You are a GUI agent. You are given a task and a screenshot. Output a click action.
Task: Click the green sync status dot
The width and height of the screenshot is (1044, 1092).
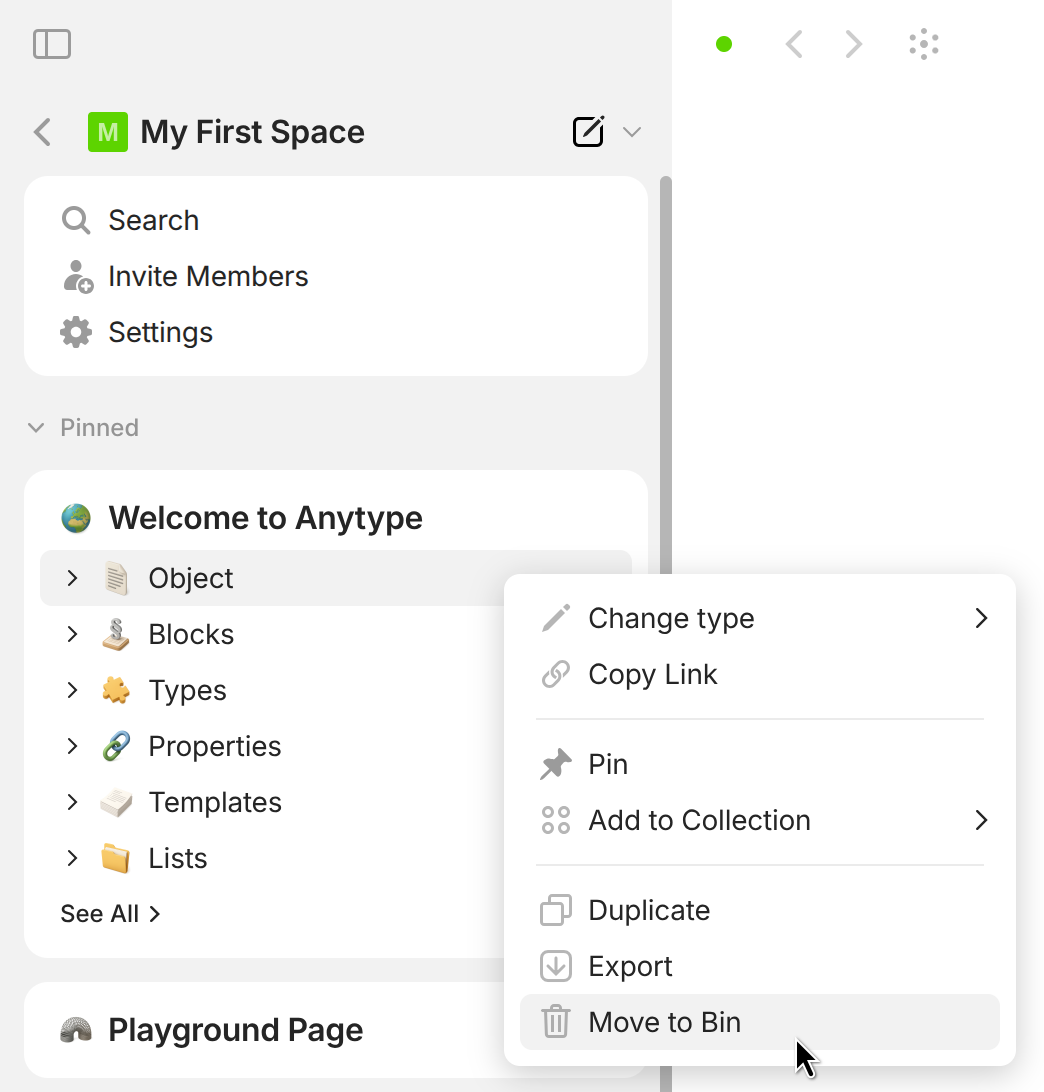[724, 44]
